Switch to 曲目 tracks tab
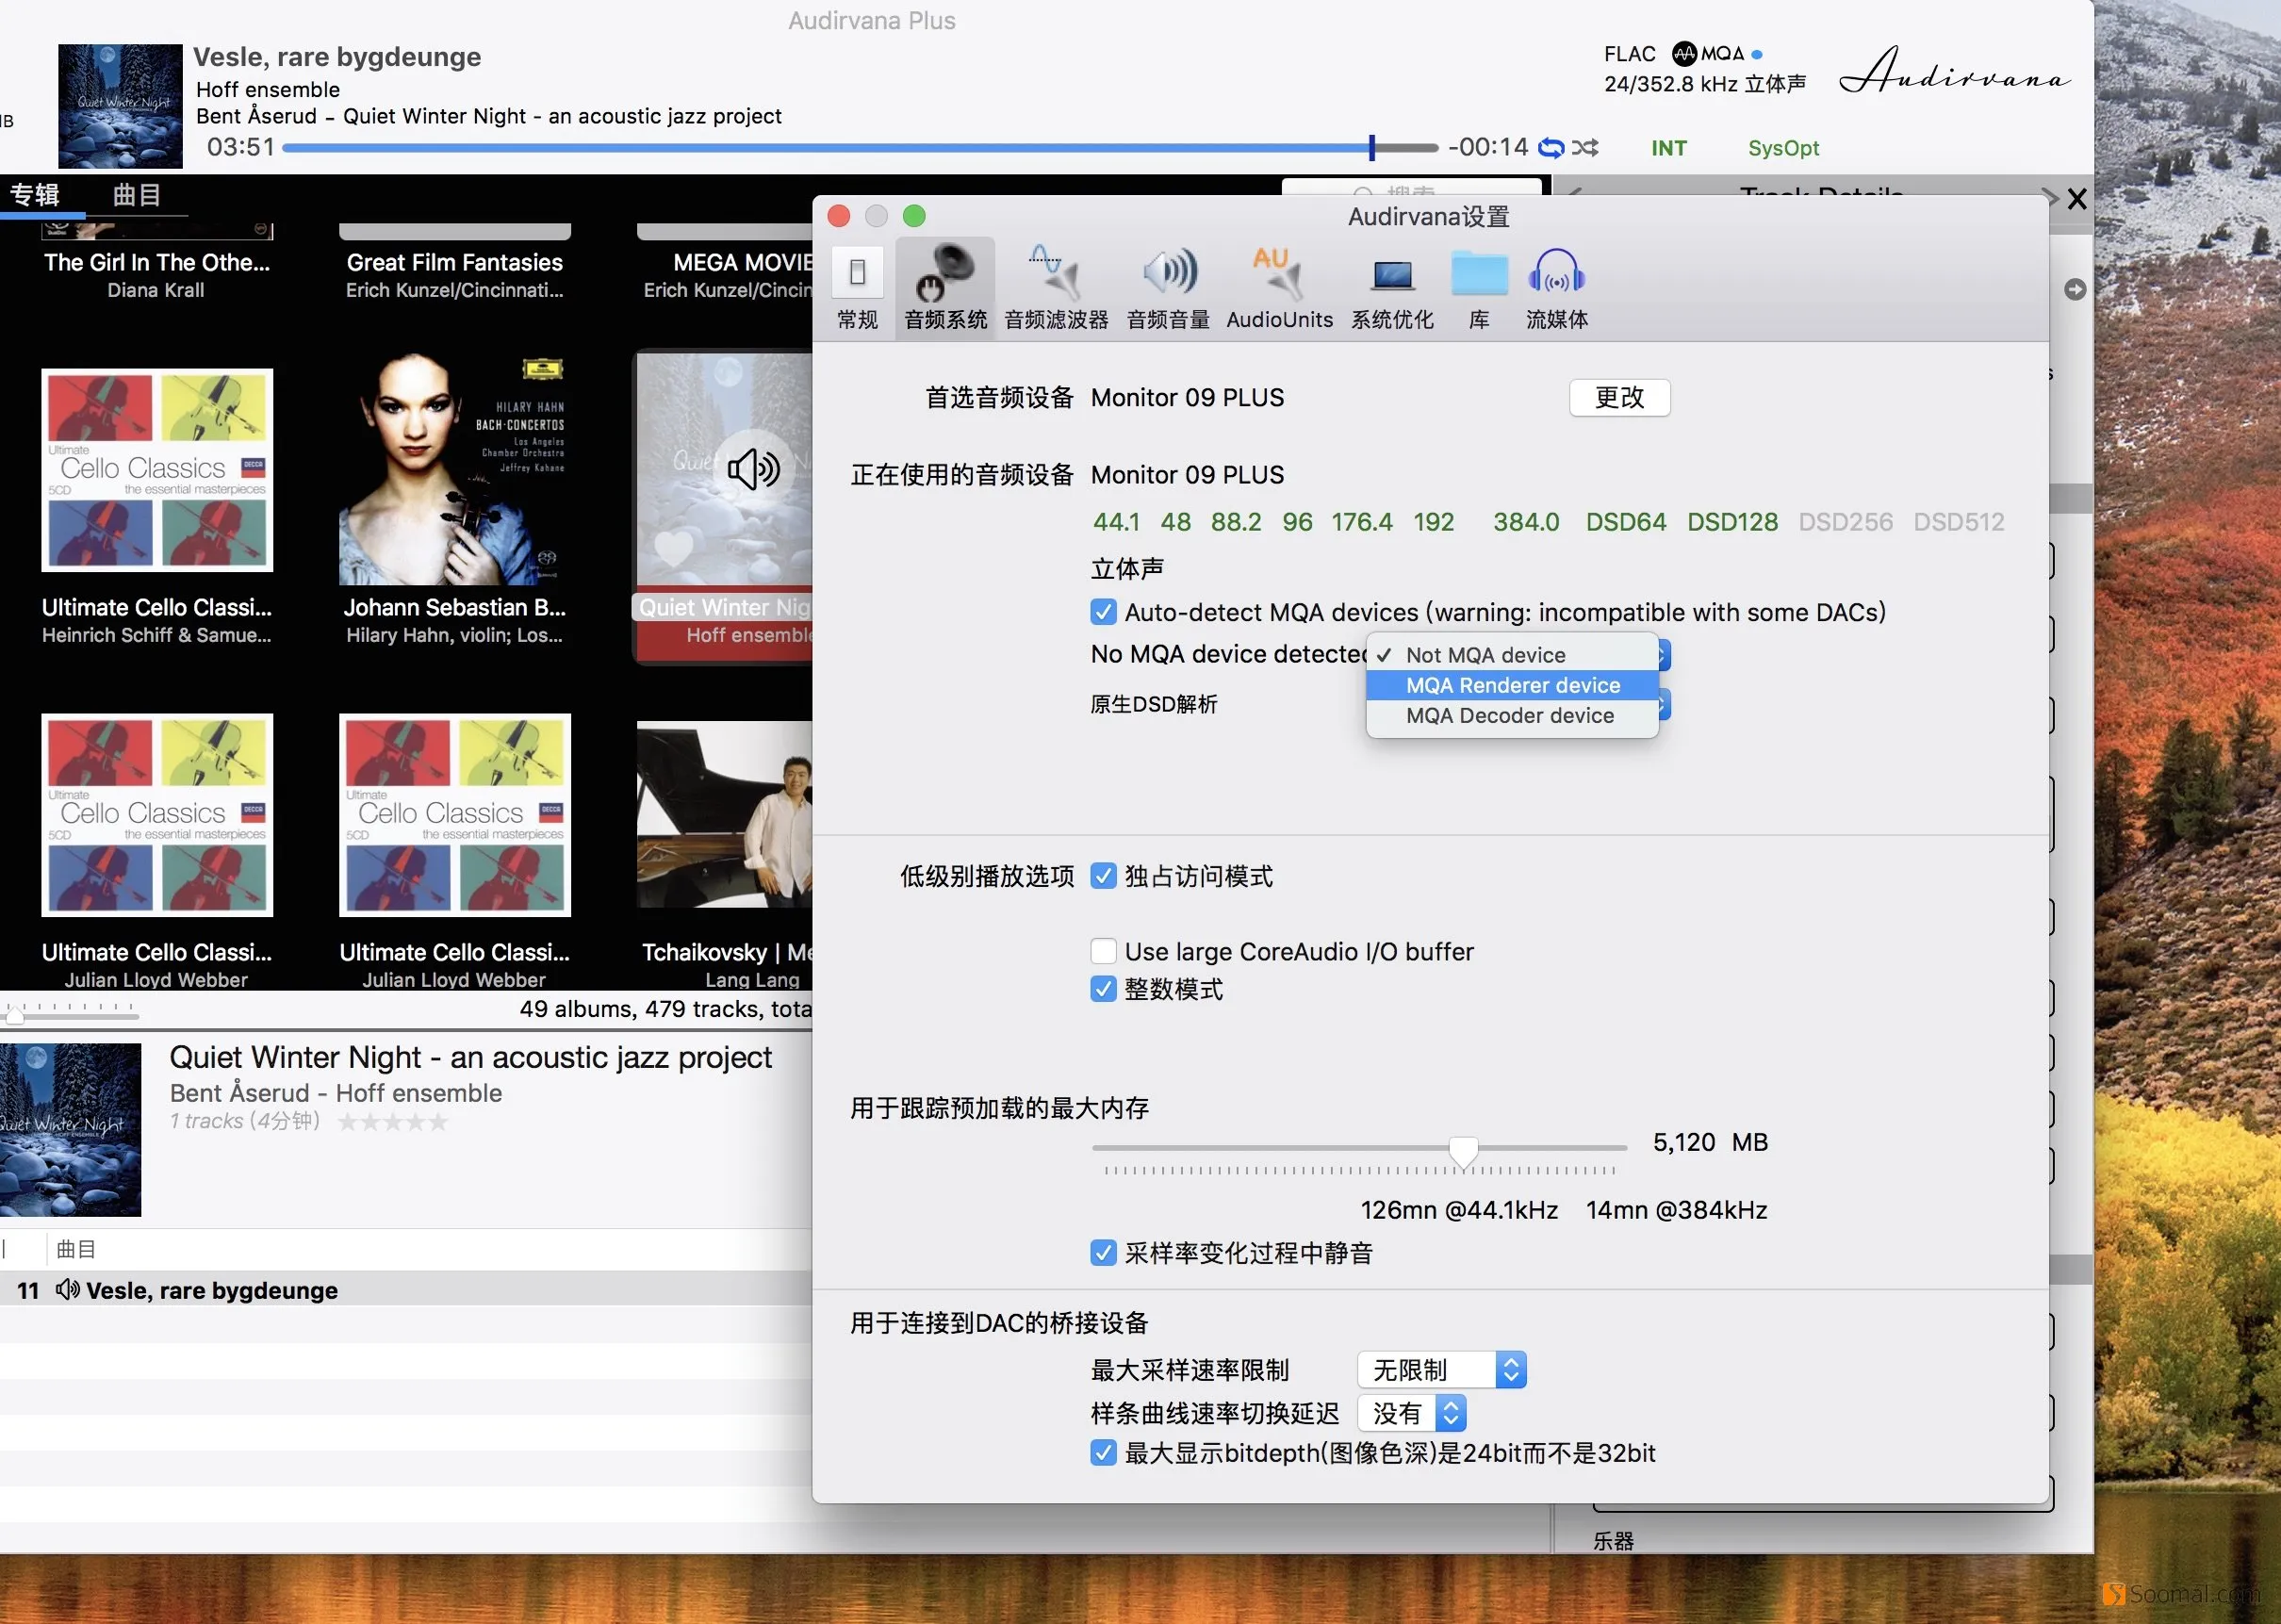The height and width of the screenshot is (1624, 2281). pyautogui.click(x=136, y=194)
